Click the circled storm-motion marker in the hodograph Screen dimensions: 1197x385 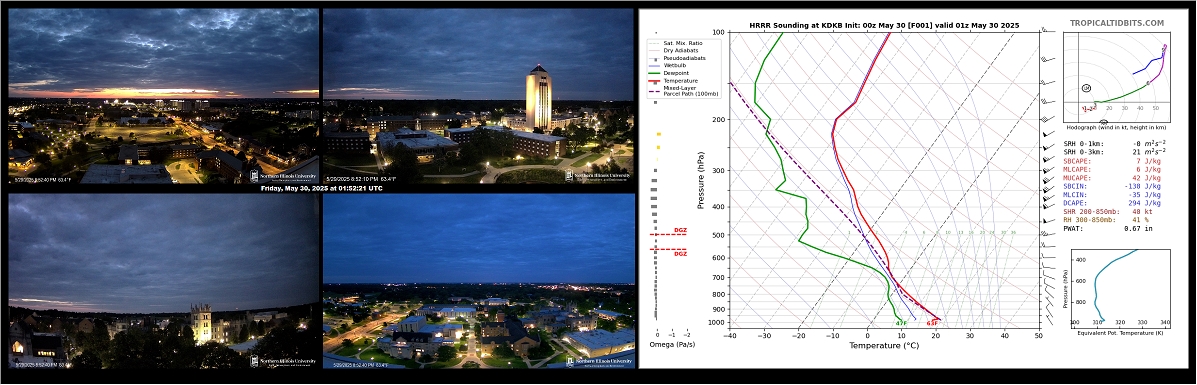click(x=1086, y=89)
